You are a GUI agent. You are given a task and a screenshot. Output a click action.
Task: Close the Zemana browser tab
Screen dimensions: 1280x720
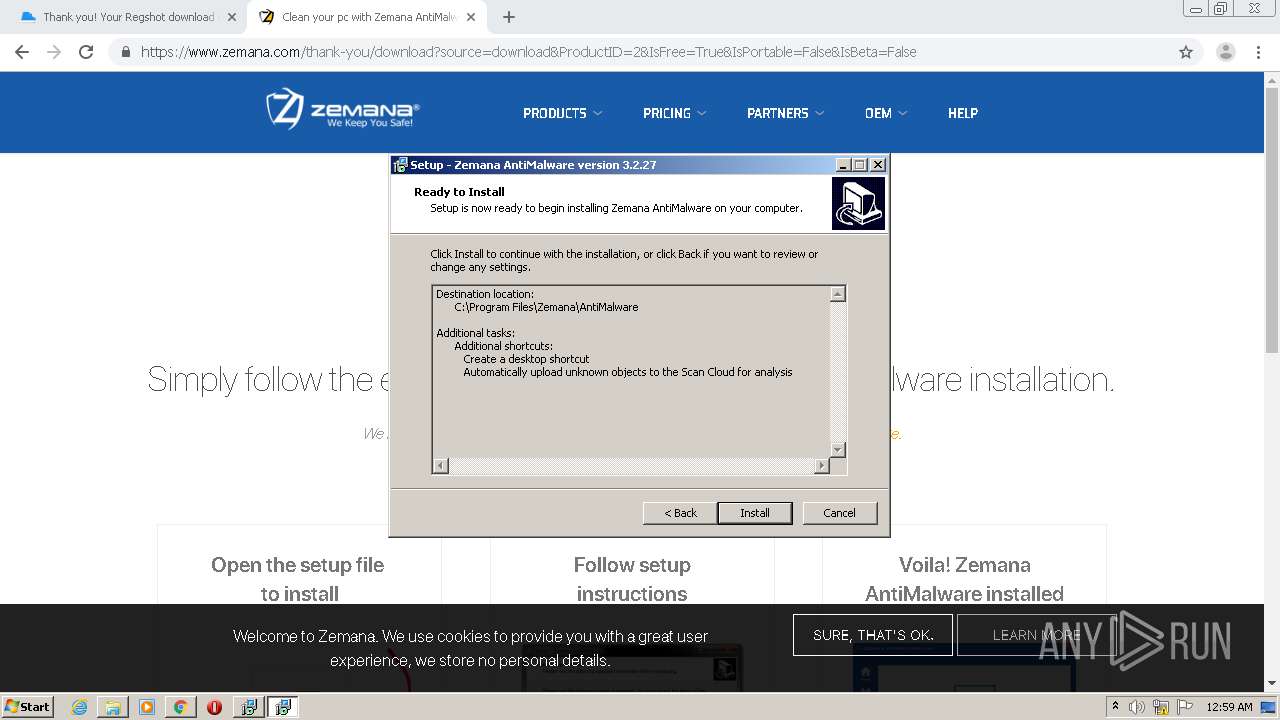(x=471, y=17)
